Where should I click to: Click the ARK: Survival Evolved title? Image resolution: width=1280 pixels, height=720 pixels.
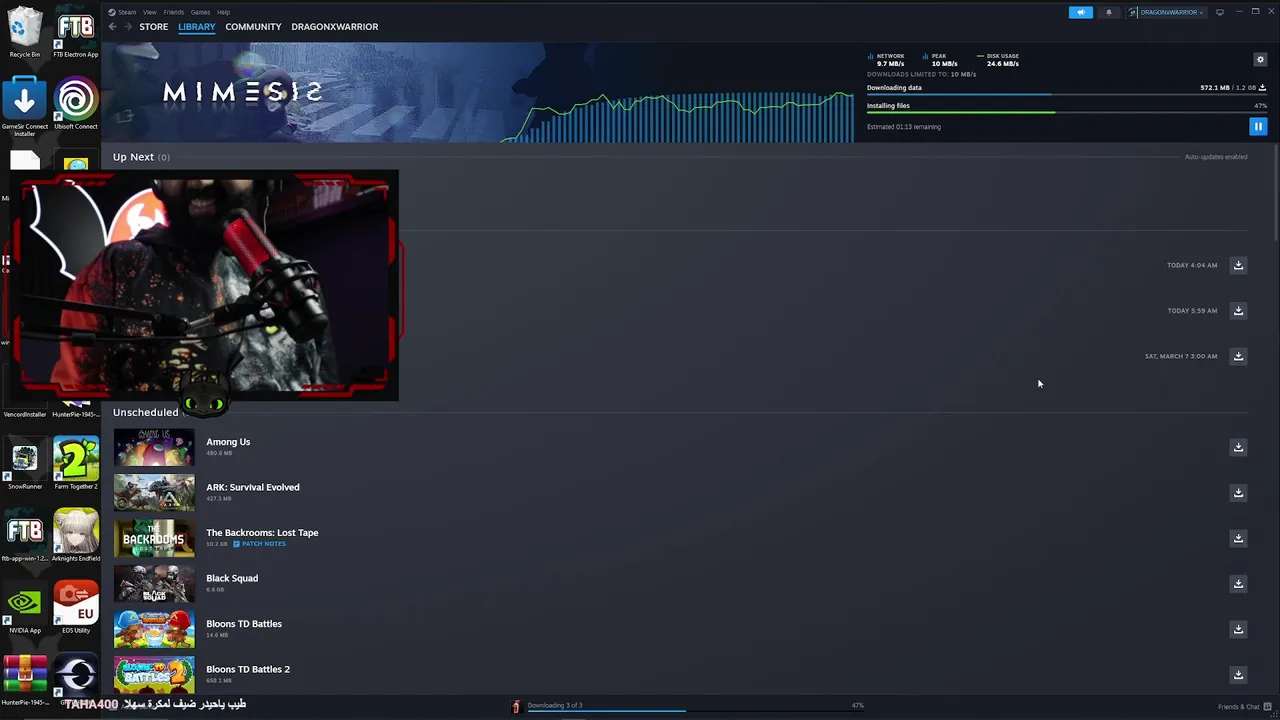253,487
